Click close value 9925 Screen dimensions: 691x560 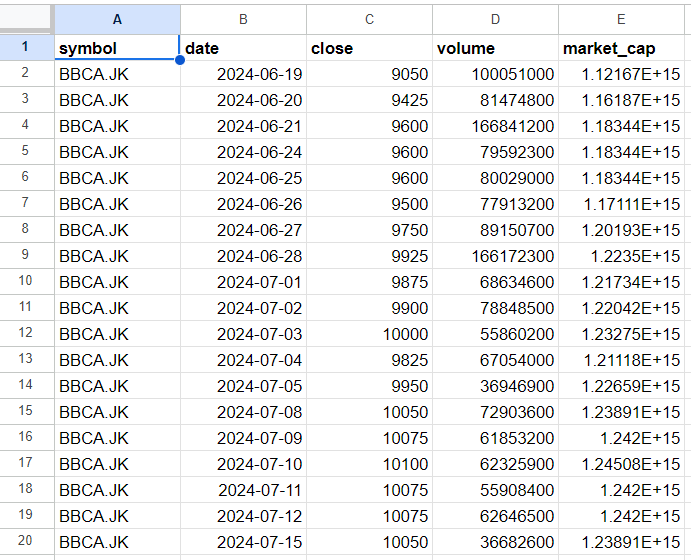(x=369, y=256)
